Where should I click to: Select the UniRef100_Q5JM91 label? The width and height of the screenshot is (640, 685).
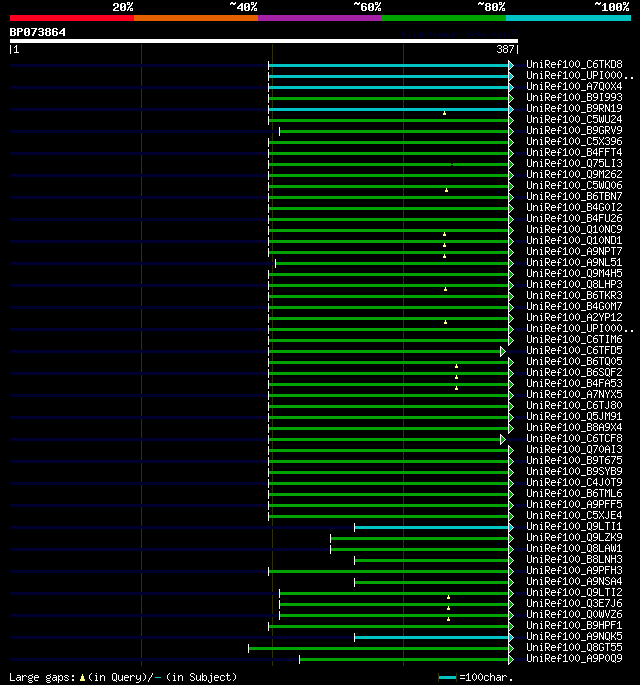[x=574, y=416]
